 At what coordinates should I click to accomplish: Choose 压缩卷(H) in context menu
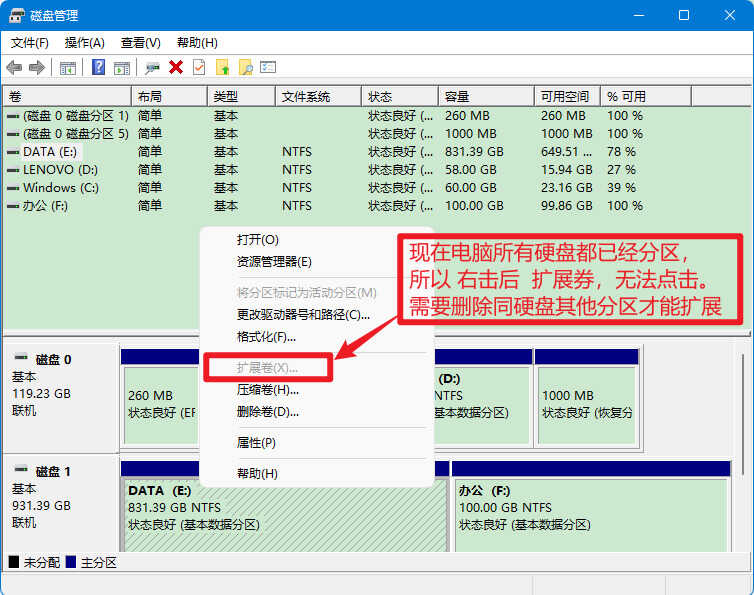pyautogui.click(x=268, y=390)
